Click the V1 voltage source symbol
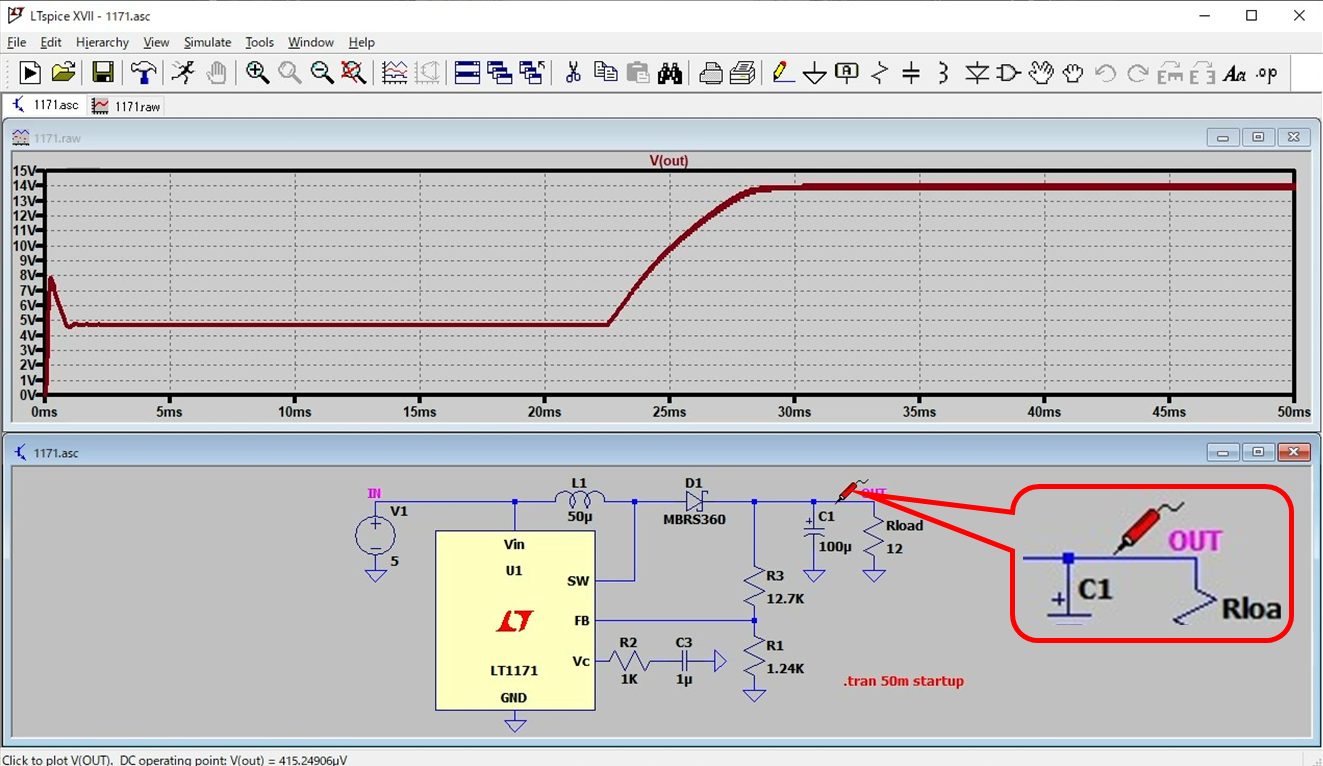1323x766 pixels. [375, 537]
